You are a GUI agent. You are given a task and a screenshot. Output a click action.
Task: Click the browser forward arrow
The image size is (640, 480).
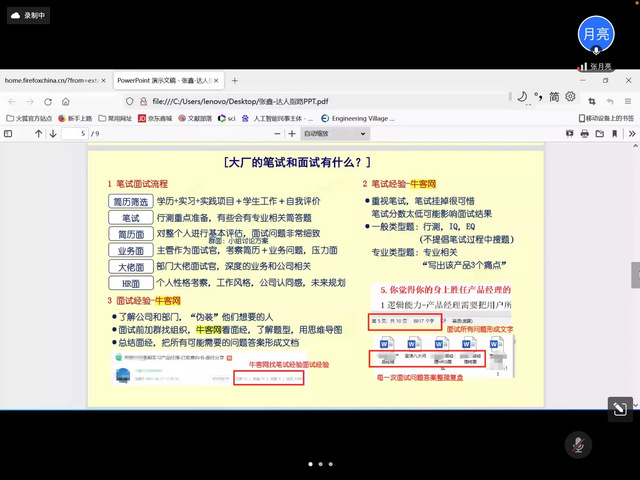[x=30, y=101]
